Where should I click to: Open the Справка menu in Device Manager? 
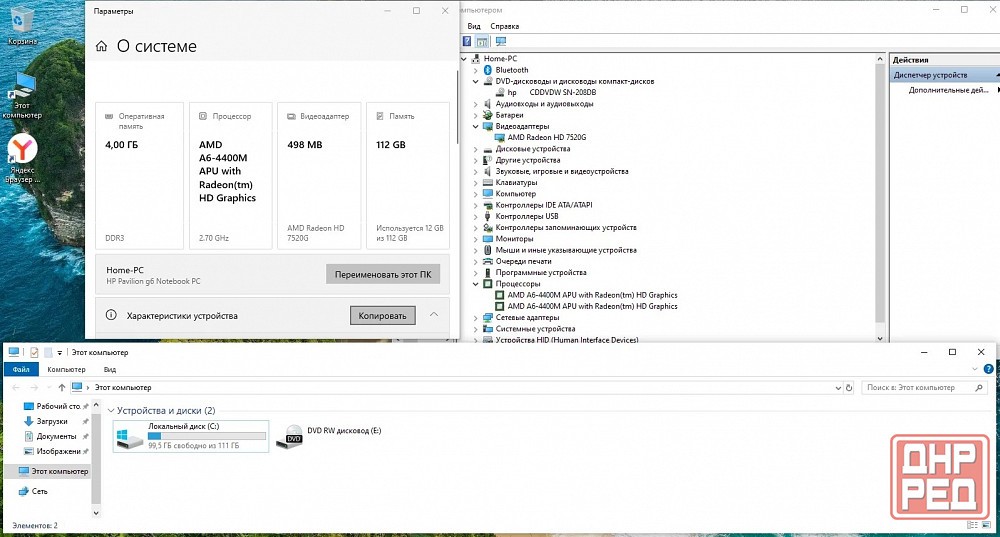tap(505, 25)
